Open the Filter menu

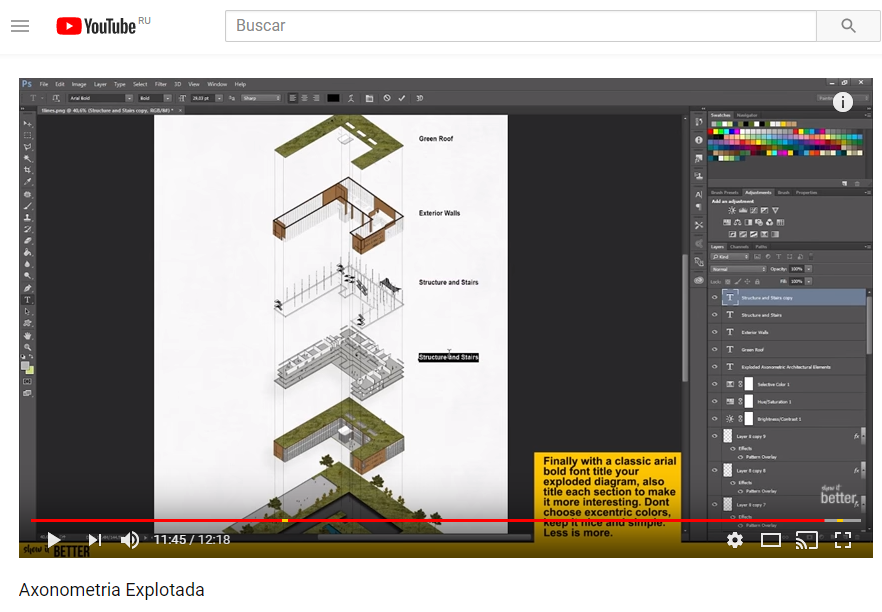pos(161,84)
